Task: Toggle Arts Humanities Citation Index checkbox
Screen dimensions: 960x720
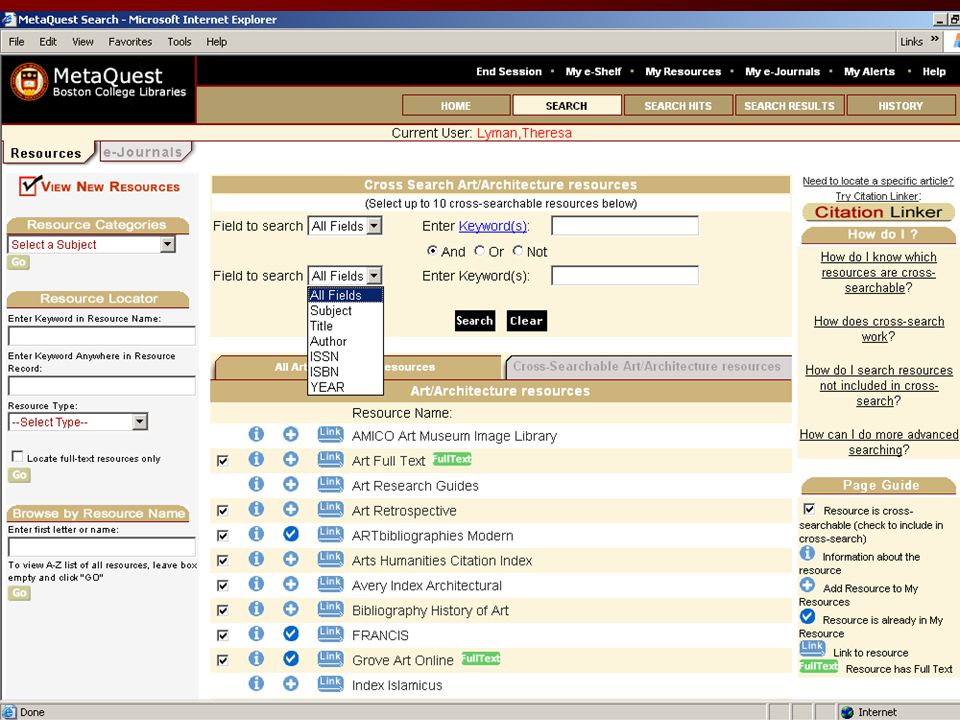Action: (x=223, y=561)
